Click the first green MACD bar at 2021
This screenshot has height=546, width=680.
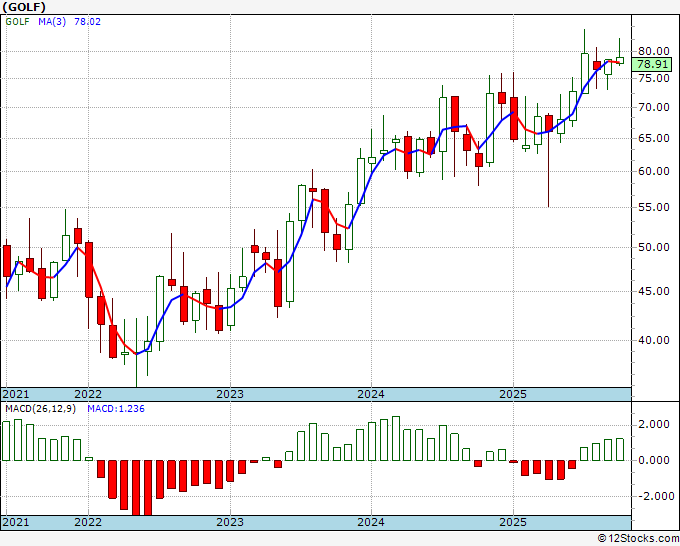click(x=6, y=441)
